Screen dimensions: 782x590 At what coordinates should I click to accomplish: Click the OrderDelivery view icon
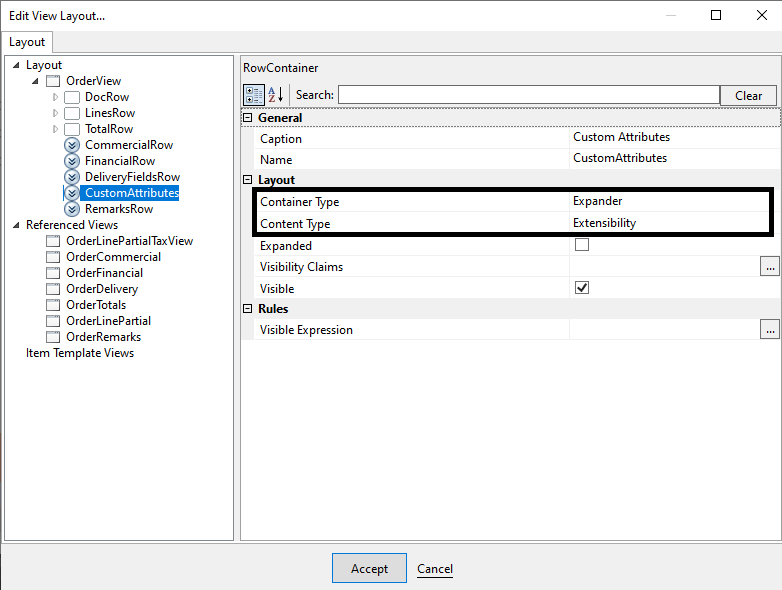[x=53, y=289]
